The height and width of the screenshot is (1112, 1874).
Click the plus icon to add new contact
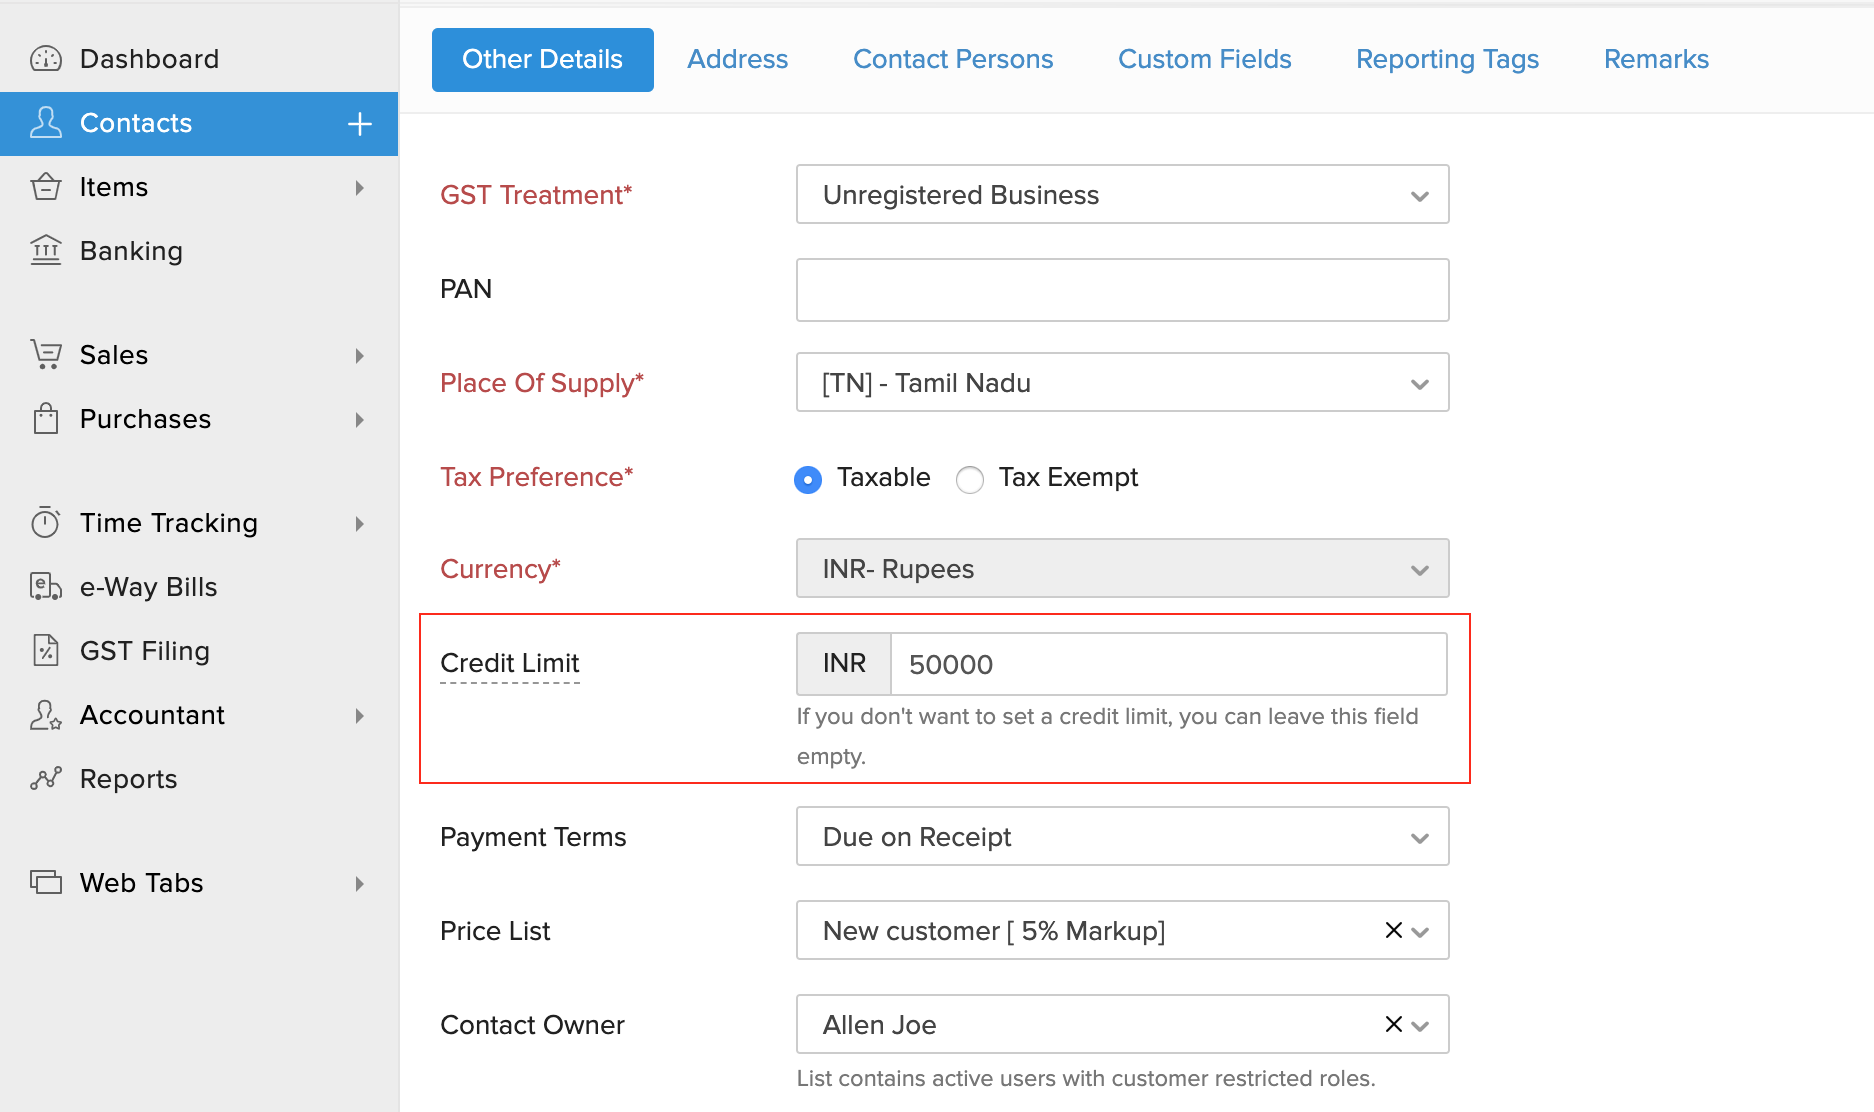click(x=358, y=123)
